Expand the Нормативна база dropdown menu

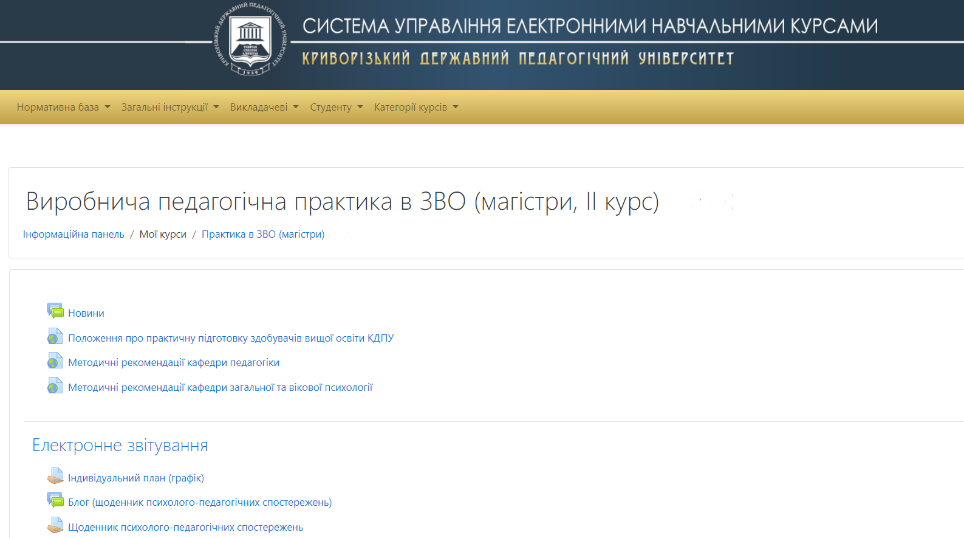[63, 107]
